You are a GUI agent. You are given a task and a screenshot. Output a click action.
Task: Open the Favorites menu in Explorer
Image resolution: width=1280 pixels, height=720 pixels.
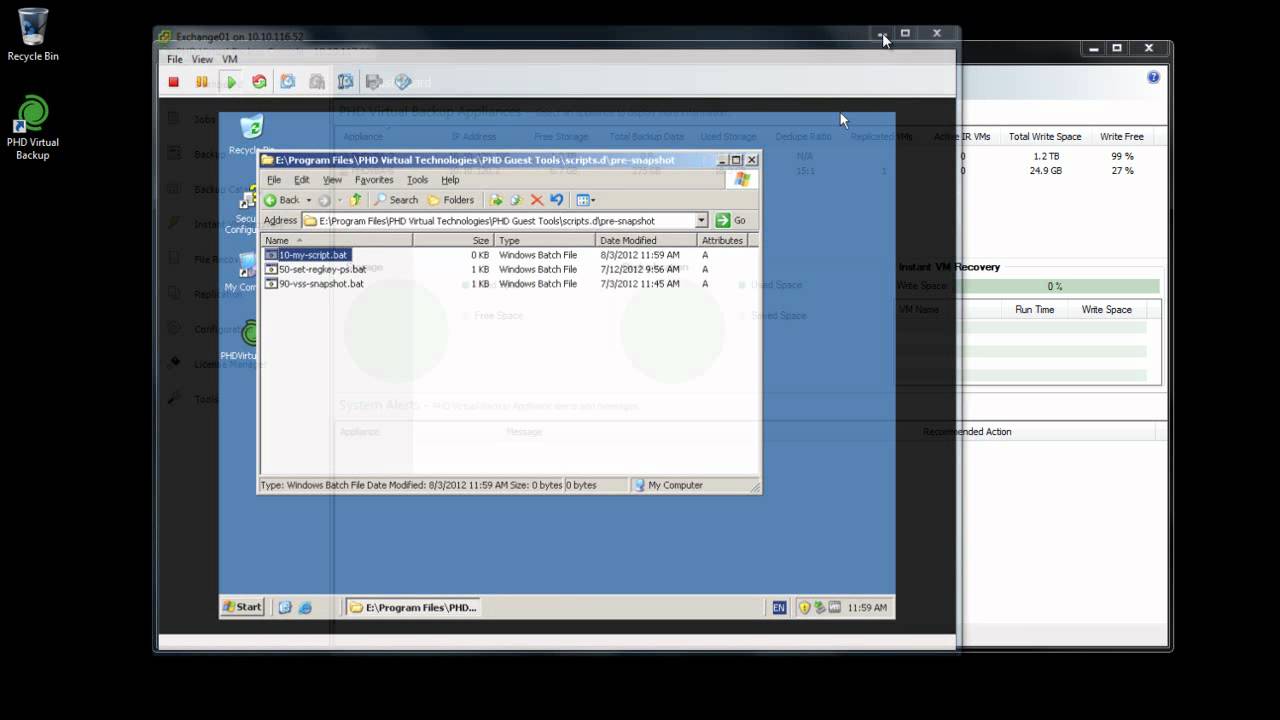(x=374, y=180)
